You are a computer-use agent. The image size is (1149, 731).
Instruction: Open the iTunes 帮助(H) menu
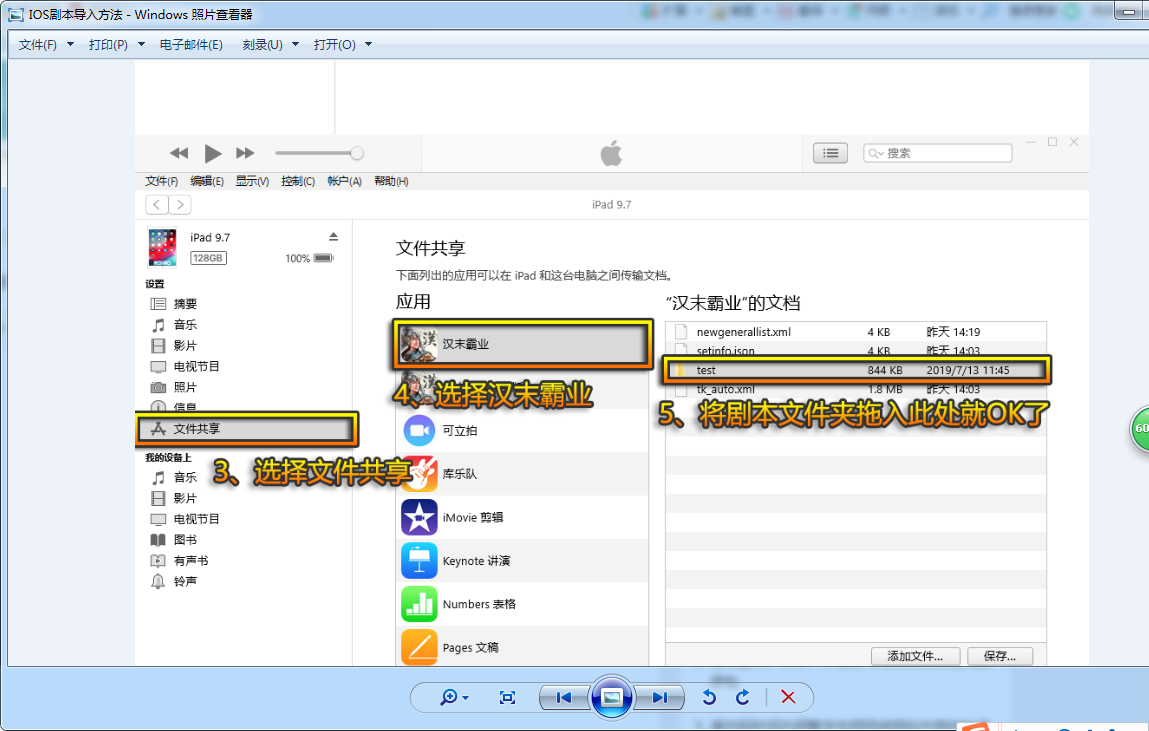tap(391, 182)
